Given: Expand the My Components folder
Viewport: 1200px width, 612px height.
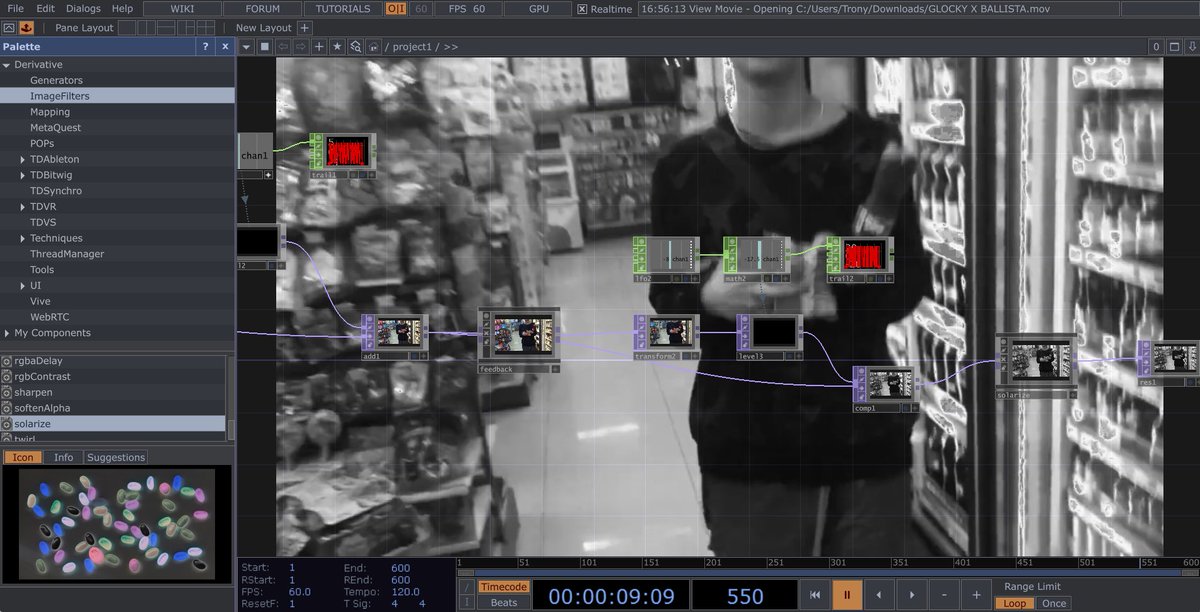Looking at the screenshot, I should click(7, 333).
